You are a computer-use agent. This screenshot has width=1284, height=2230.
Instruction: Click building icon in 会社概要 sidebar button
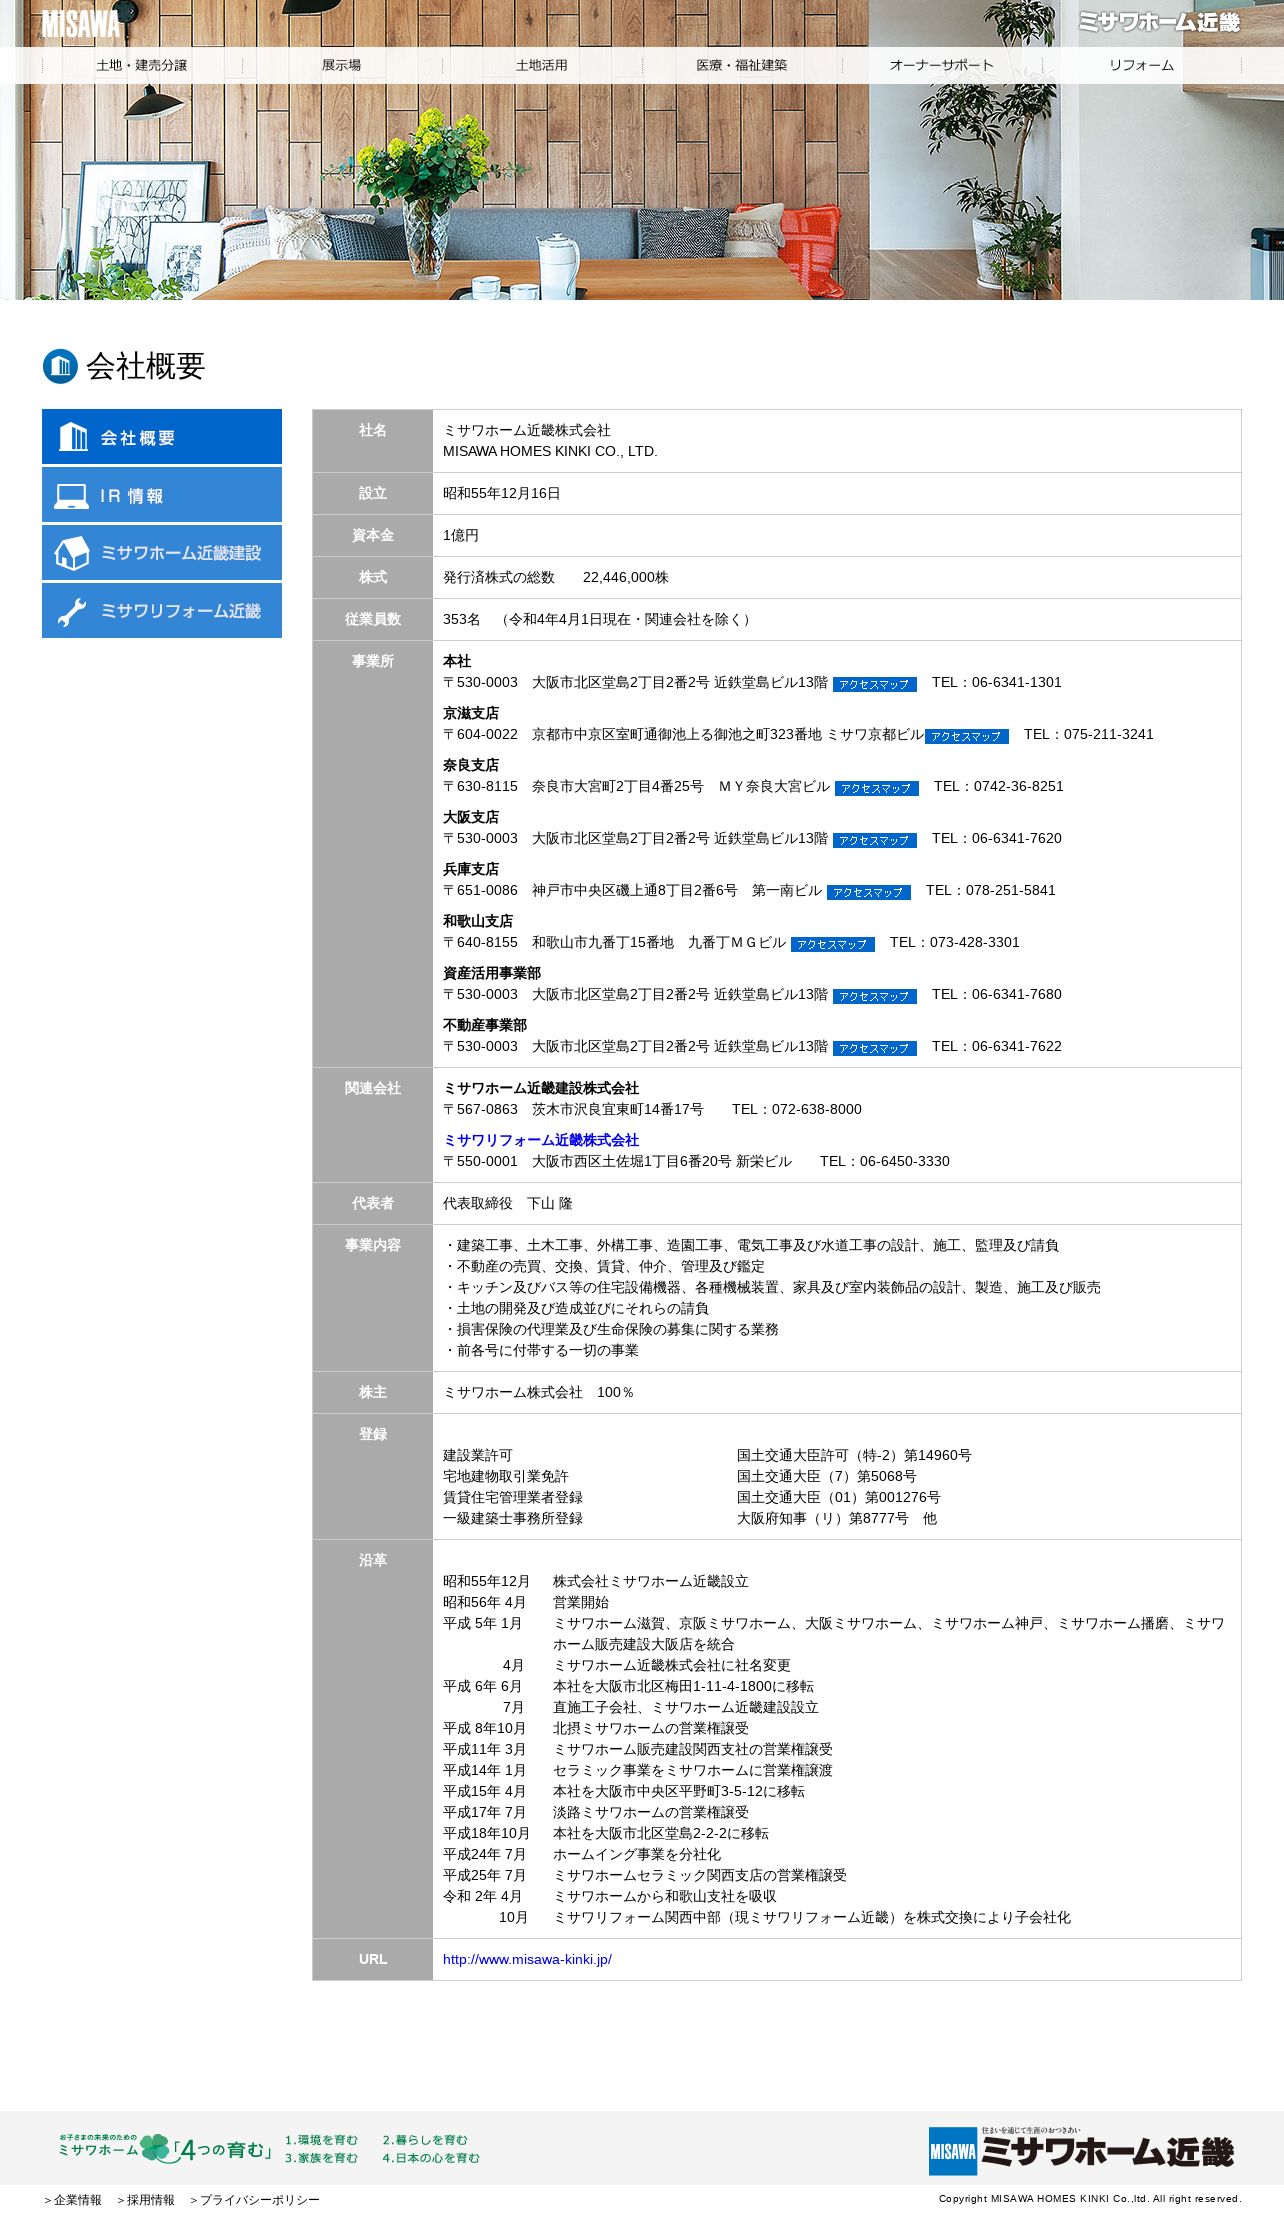[x=73, y=437]
